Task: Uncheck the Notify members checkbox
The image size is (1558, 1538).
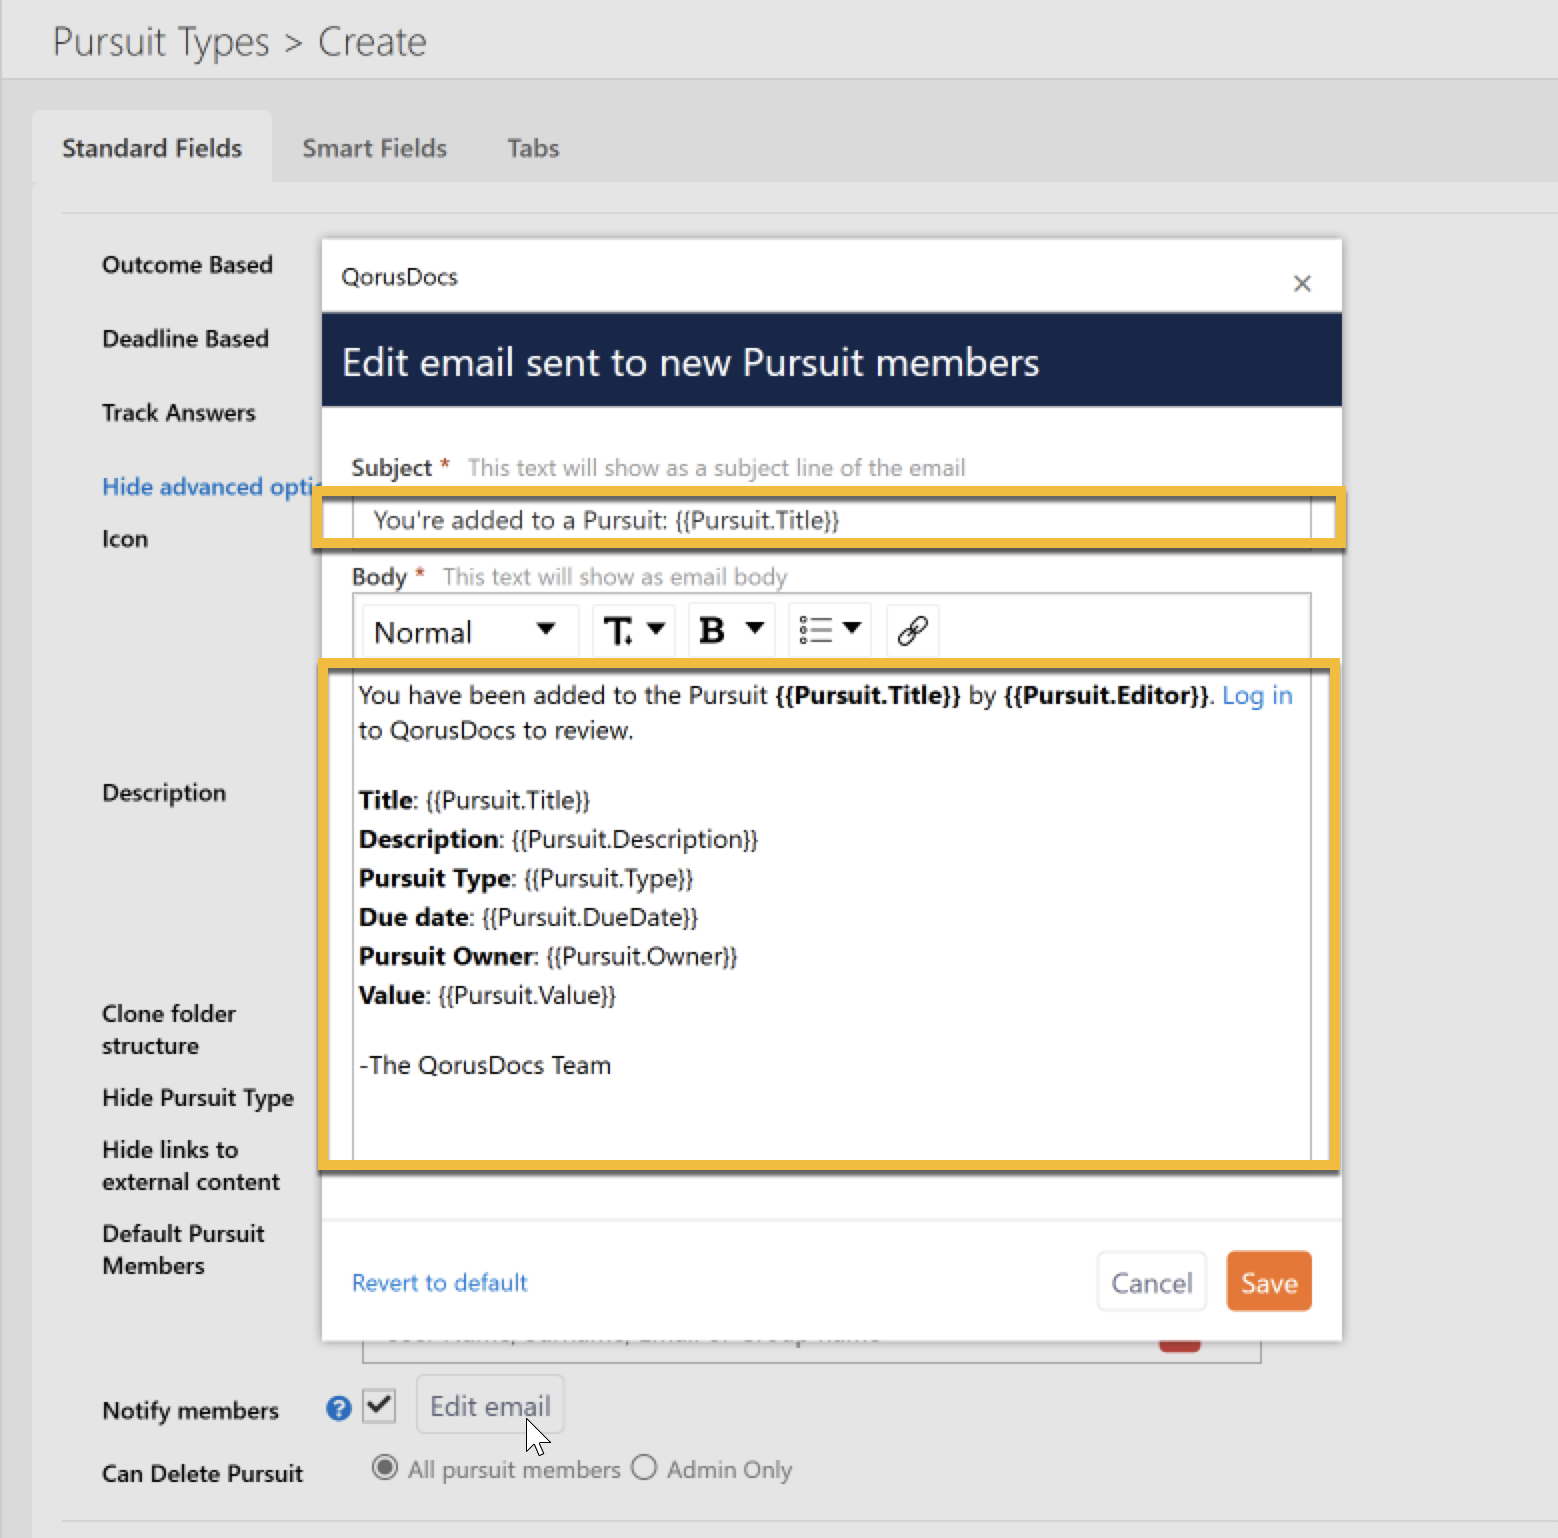Action: [x=379, y=1406]
